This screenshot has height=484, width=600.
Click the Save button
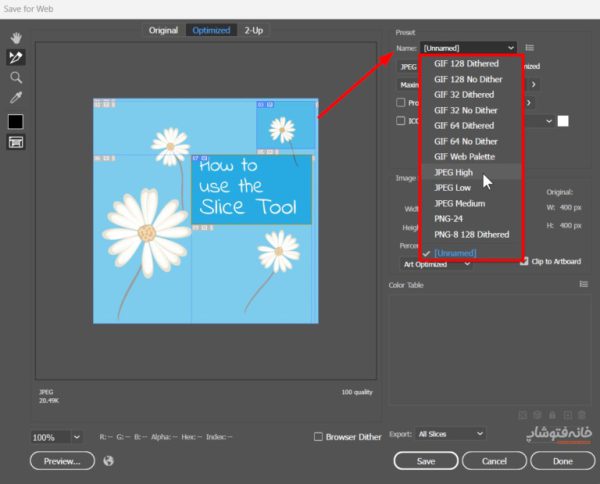point(426,461)
